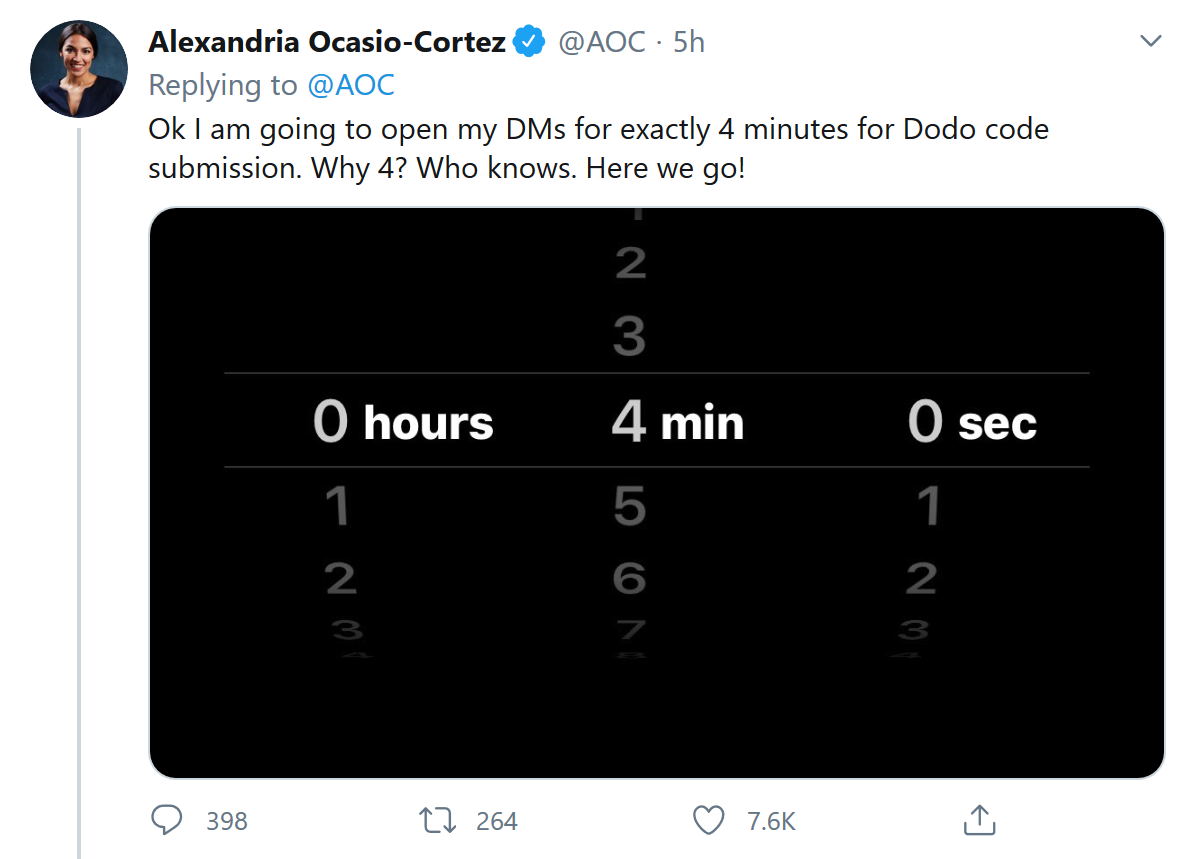Click the @AOC handle beside name

click(x=601, y=42)
